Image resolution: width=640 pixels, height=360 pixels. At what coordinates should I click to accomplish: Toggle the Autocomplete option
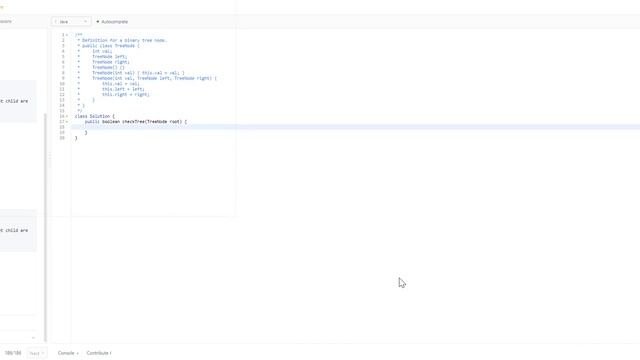click(112, 22)
